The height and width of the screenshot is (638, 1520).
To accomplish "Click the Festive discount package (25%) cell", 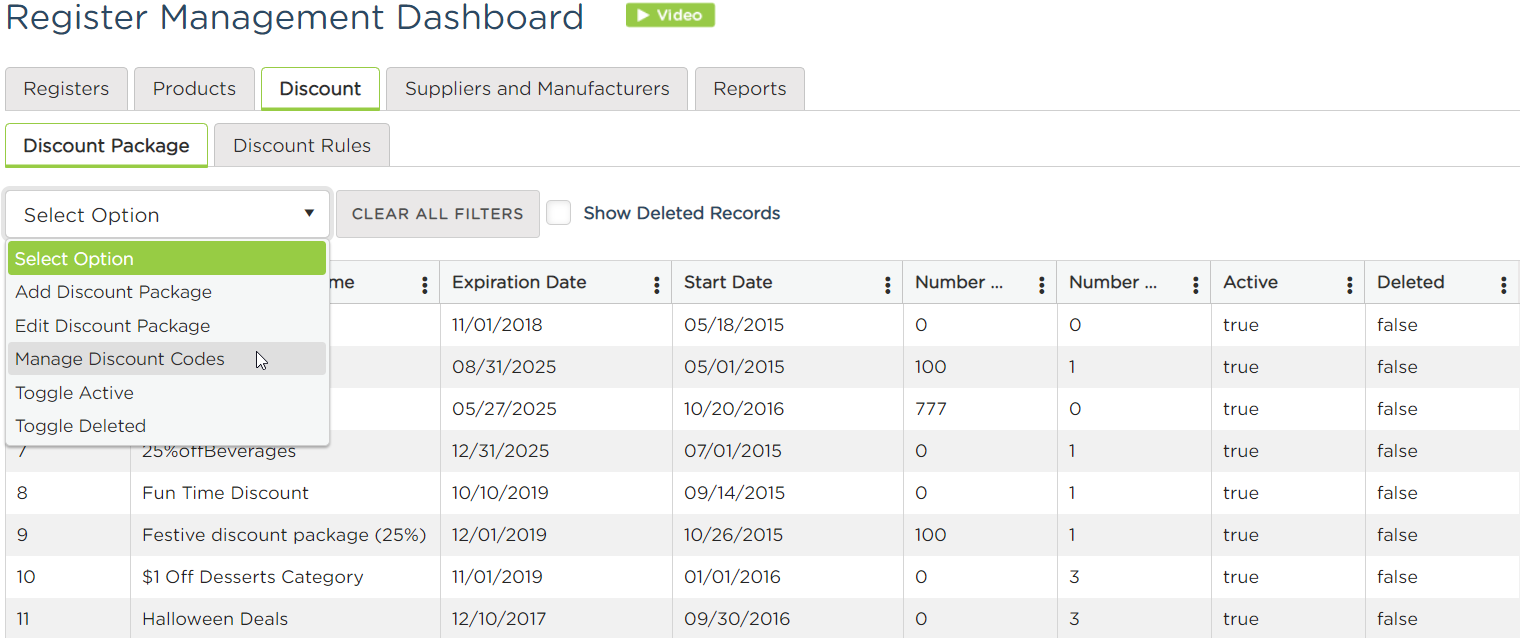I will tap(285, 535).
